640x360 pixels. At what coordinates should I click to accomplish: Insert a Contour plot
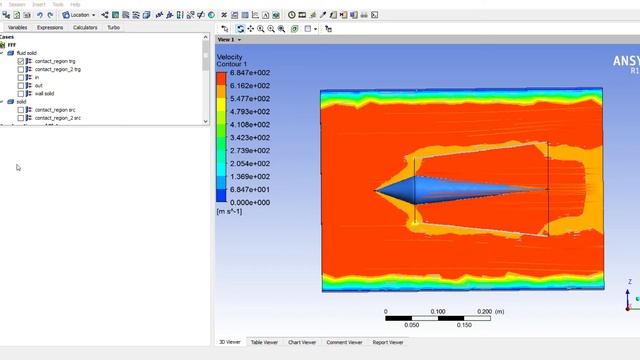116,15
